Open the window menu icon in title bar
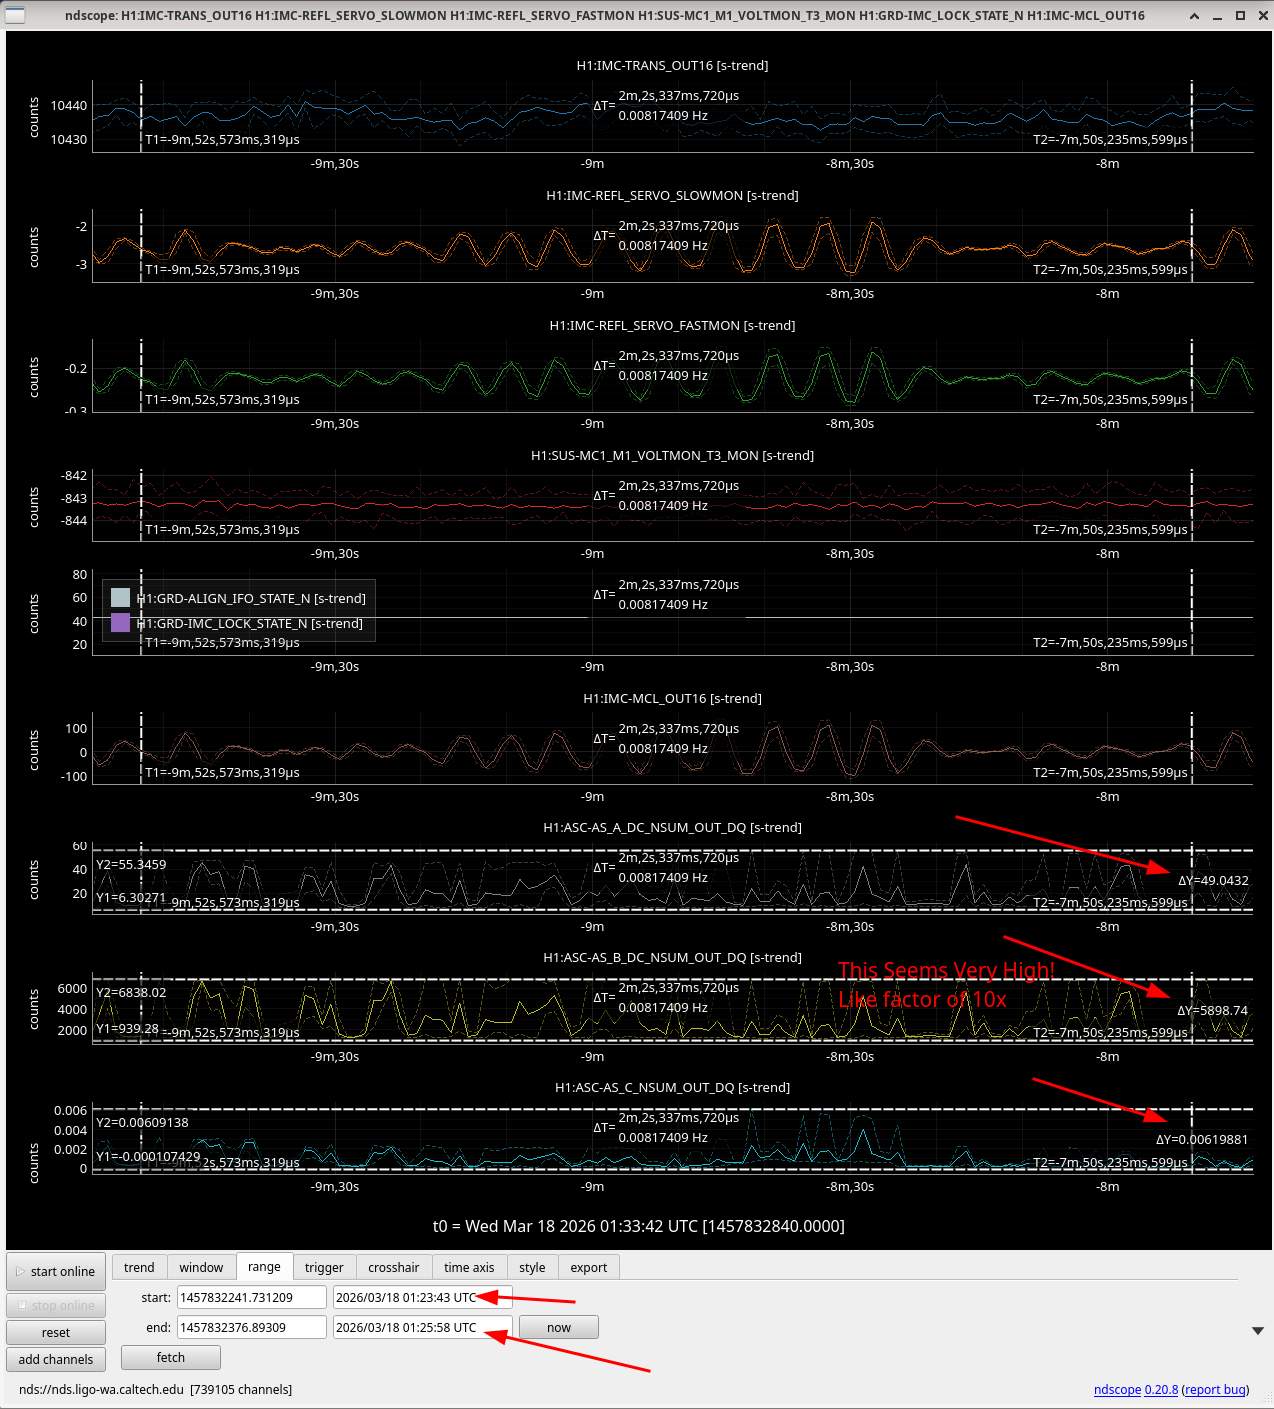Viewport: 1274px width, 1409px height. click(x=15, y=15)
